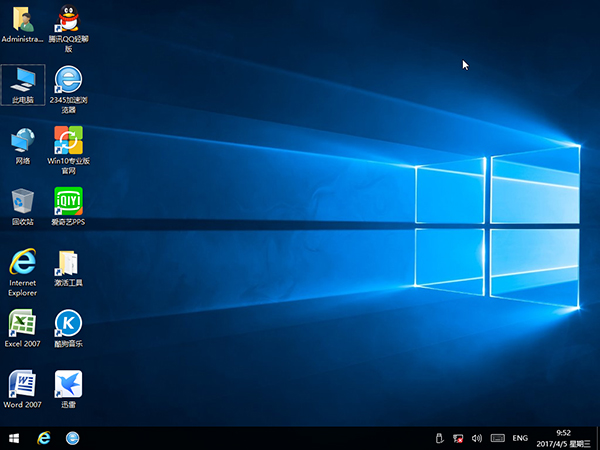Screen dimensions: 600x450
Task: Open the taskbar clock and date
Action: (x=563, y=438)
